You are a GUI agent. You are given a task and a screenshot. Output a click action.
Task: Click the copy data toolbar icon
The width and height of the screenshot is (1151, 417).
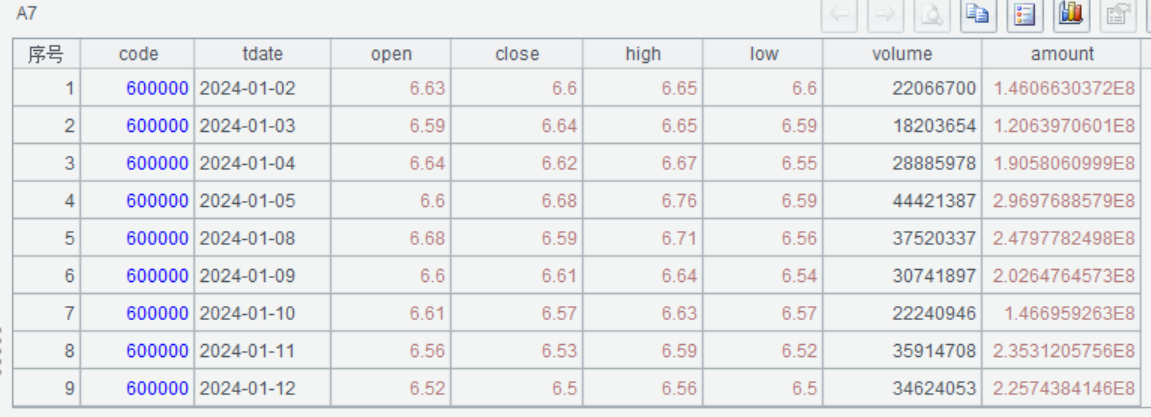976,15
